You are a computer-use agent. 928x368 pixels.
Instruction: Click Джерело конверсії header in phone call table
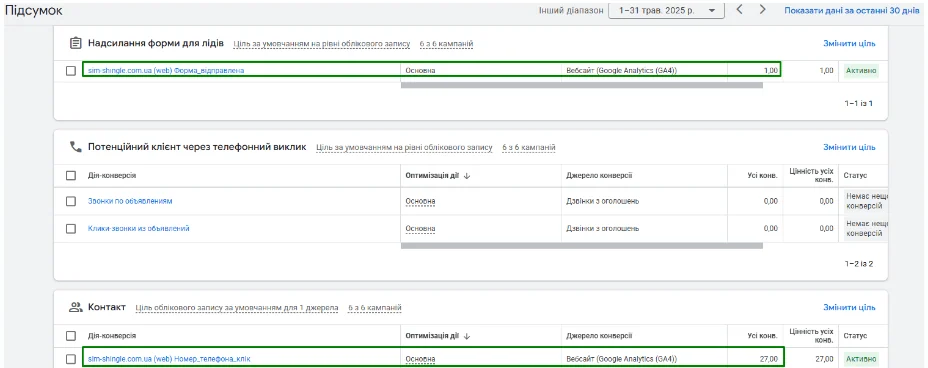coord(599,176)
